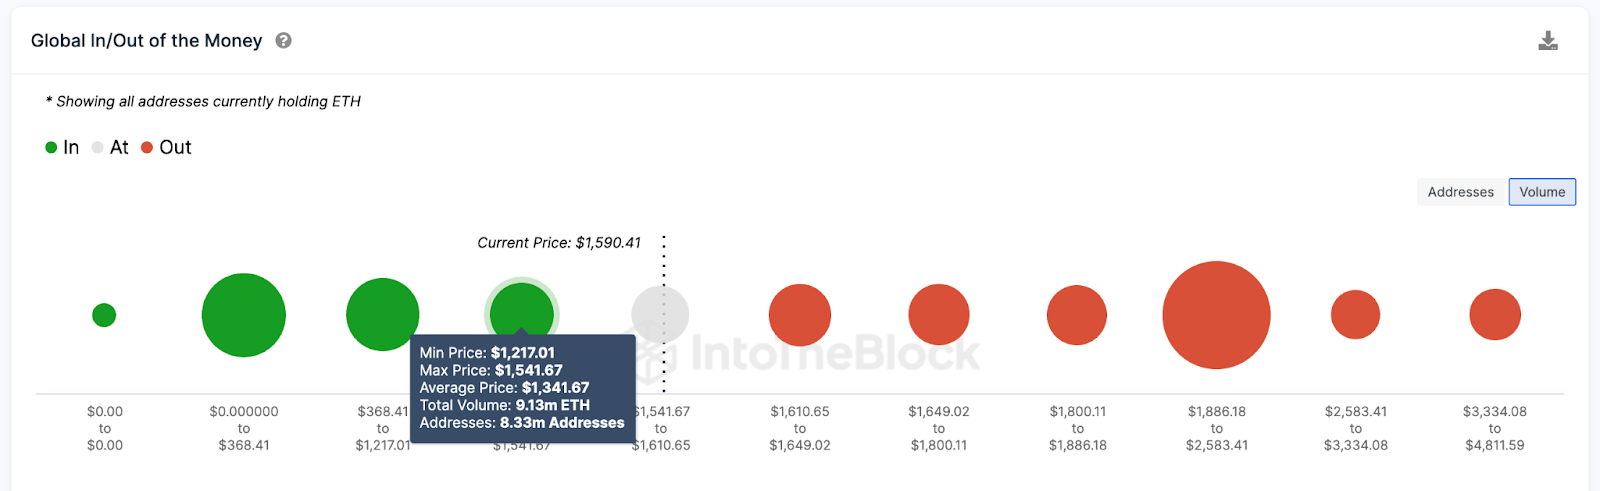Toggle the green In legend item
This screenshot has height=491, width=1600.
[62, 148]
